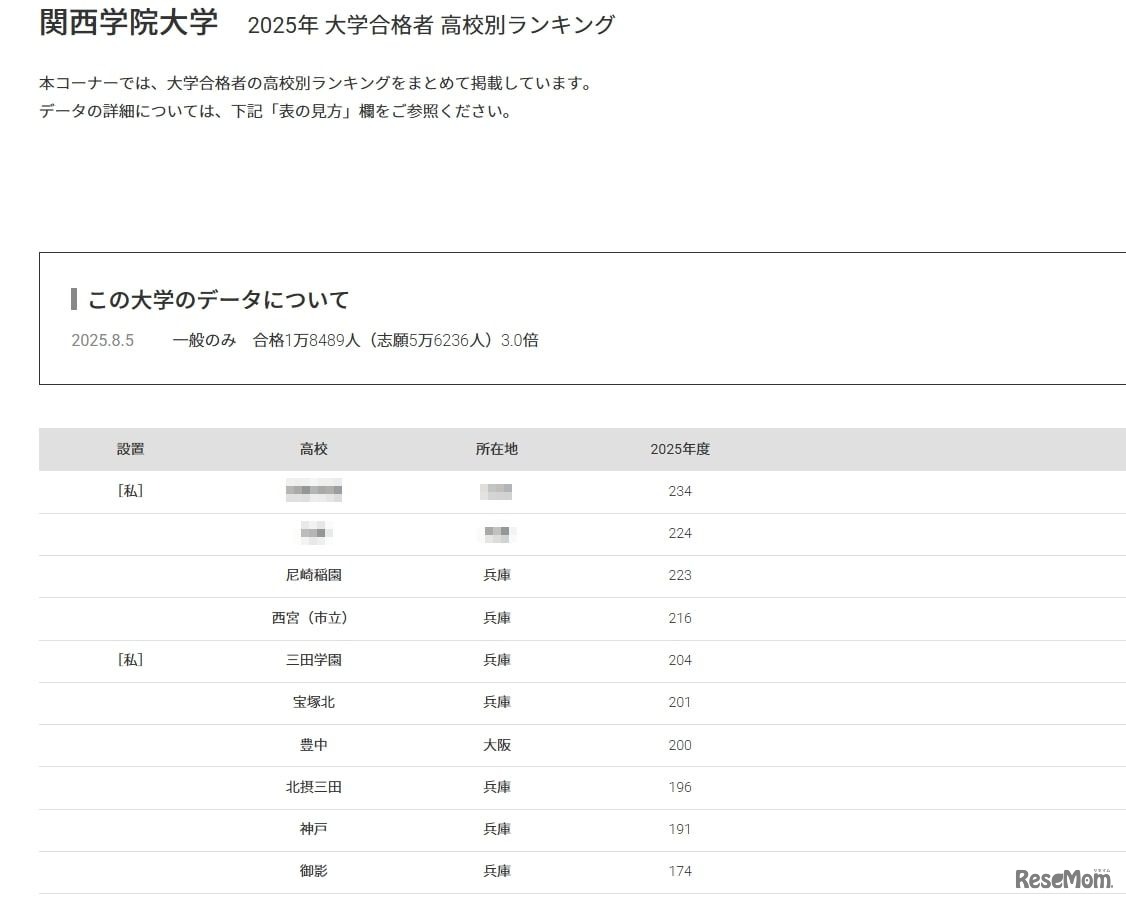The width and height of the screenshot is (1126, 902).
Task: Select the 宝塚北 school entry
Action: click(x=315, y=703)
